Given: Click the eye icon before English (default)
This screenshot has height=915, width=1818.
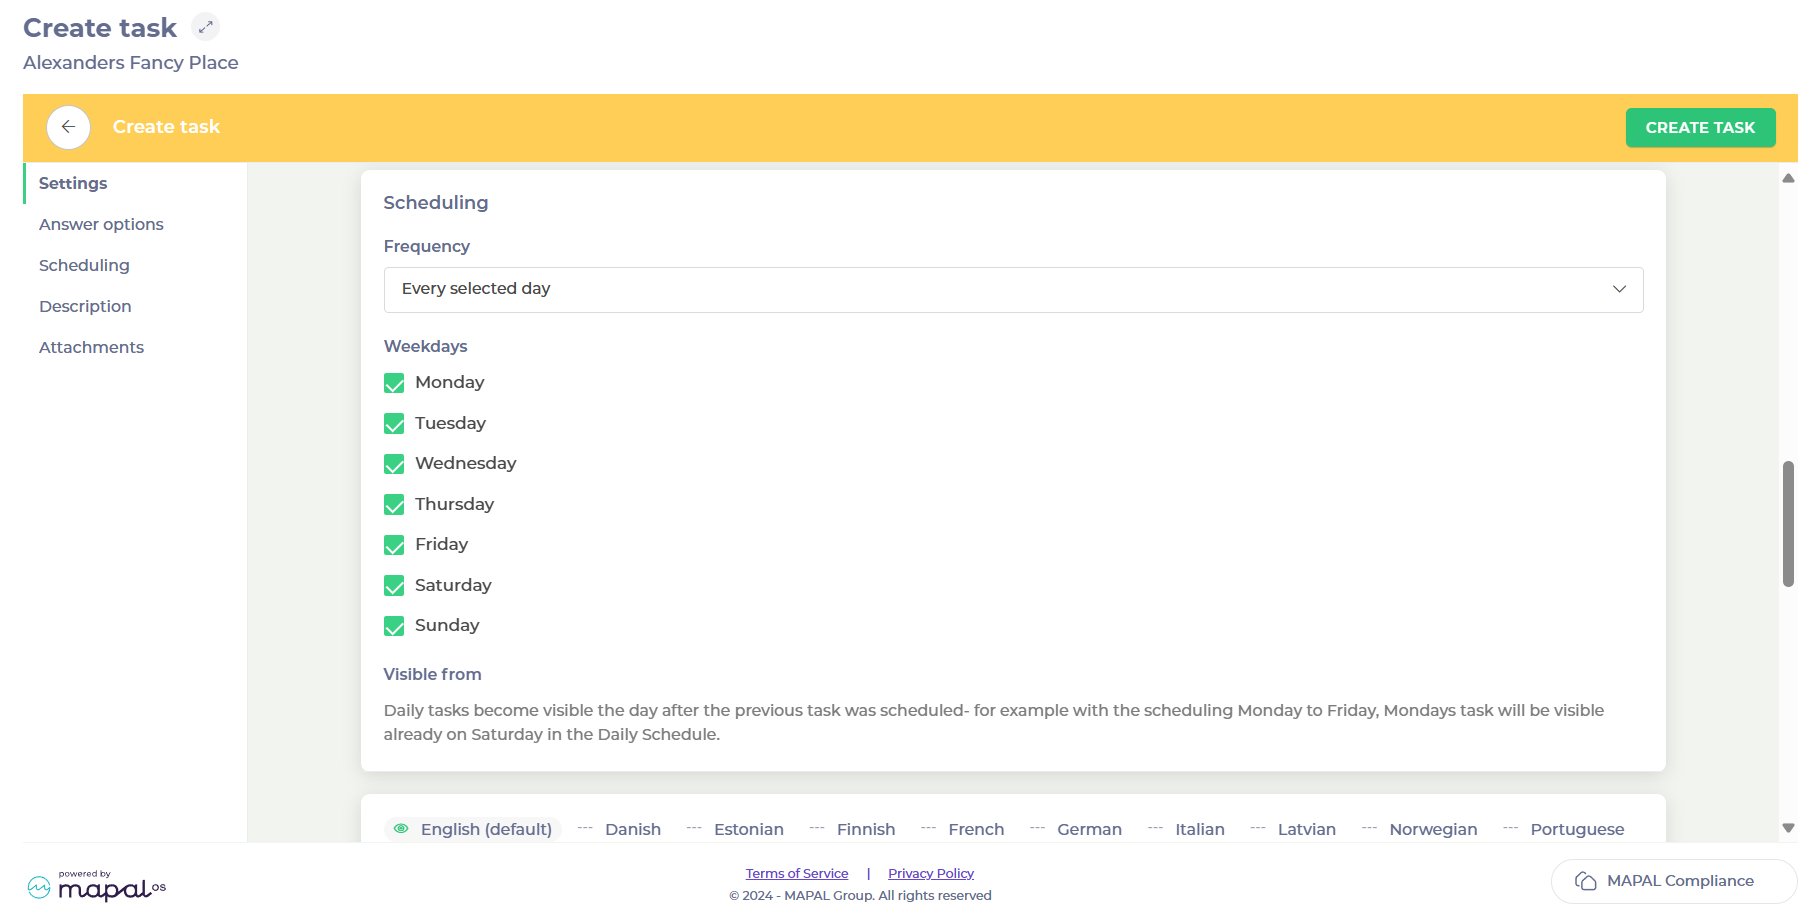Looking at the screenshot, I should 401,829.
